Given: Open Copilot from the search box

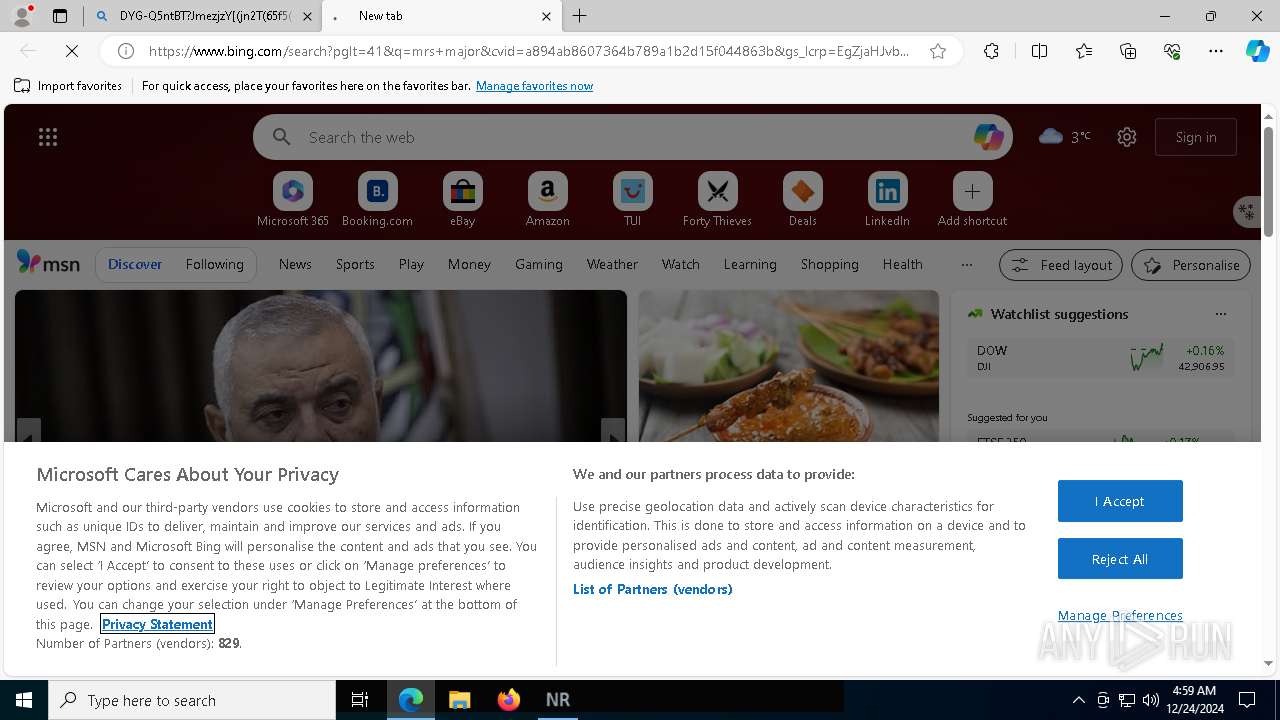Looking at the screenshot, I should (x=988, y=137).
